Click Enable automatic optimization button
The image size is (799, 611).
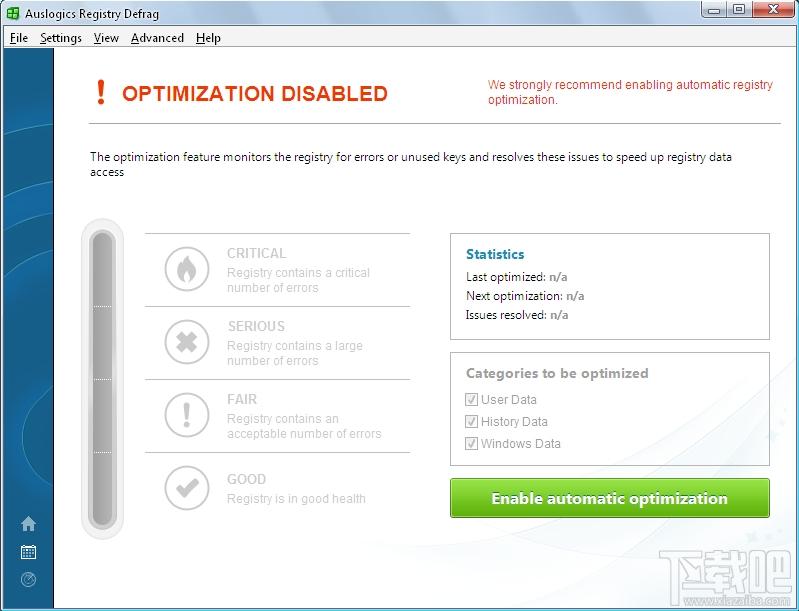[609, 498]
